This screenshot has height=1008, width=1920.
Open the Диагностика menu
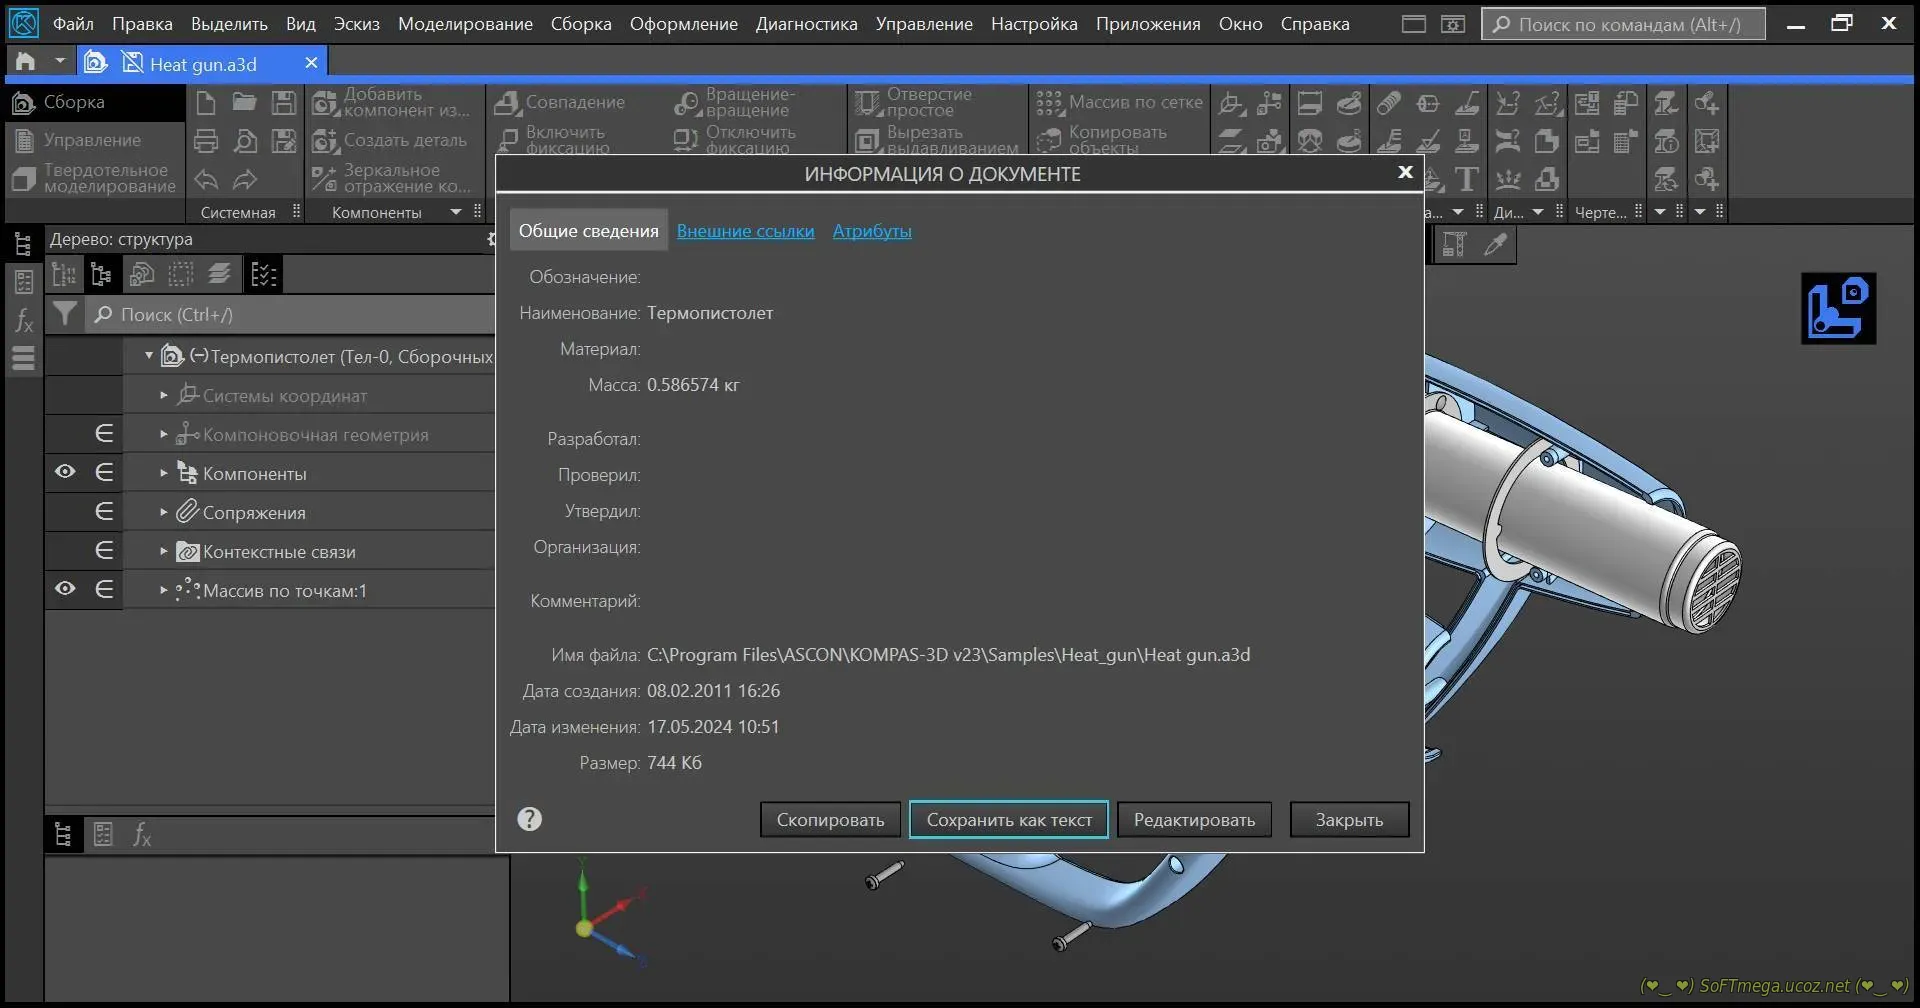click(806, 24)
